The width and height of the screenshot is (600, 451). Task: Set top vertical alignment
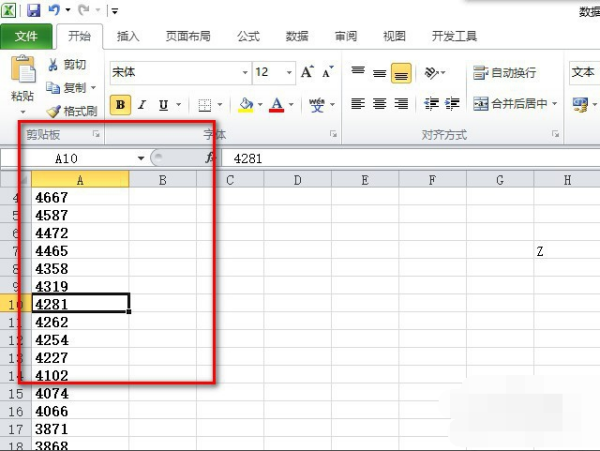click(x=358, y=72)
